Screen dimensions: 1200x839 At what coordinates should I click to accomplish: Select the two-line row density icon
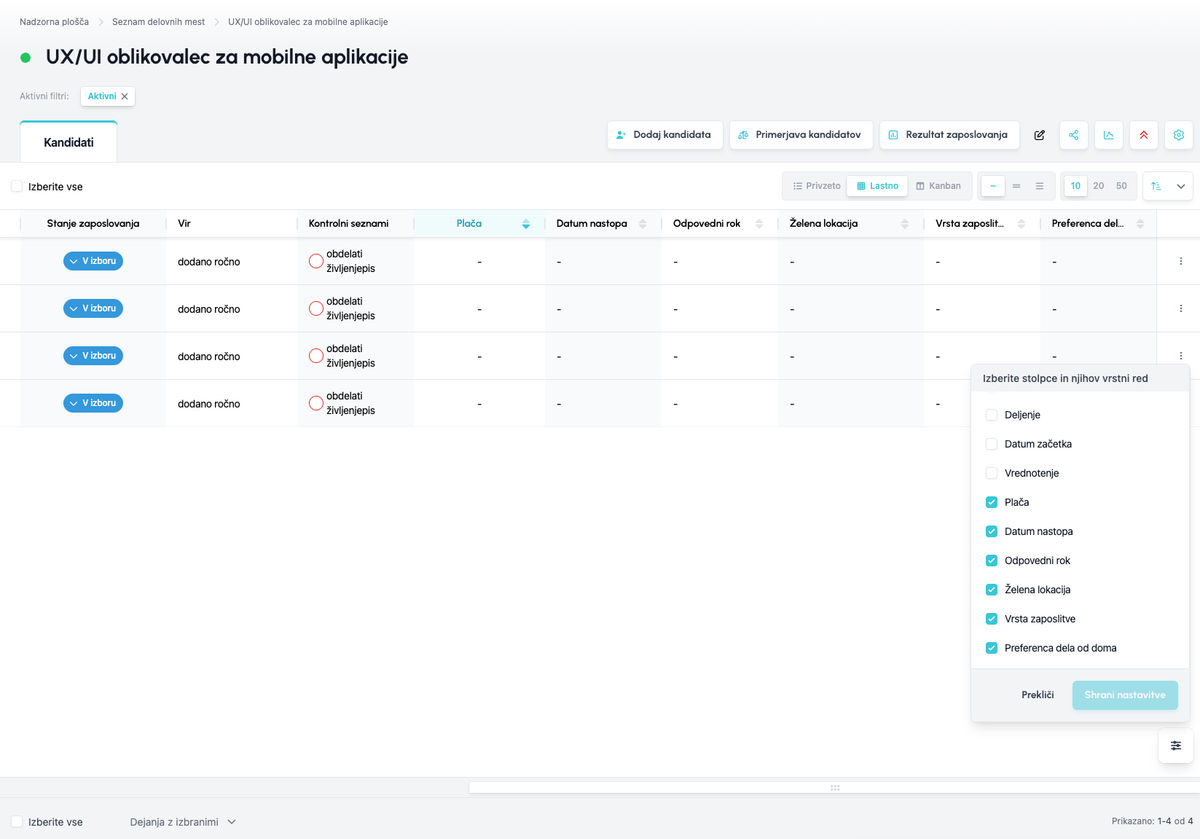tap(1016, 186)
